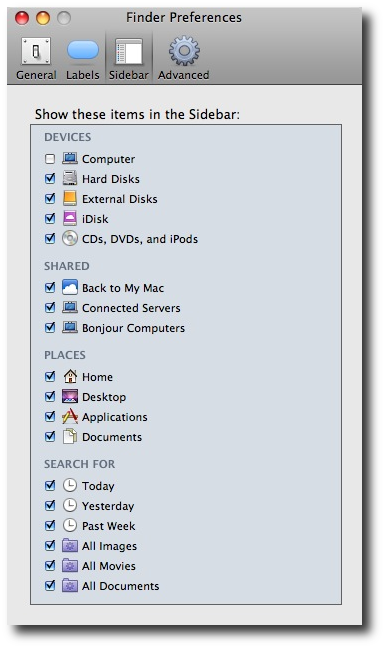
Task: Click the External Disks orange drive icon
Action: [x=70, y=198]
